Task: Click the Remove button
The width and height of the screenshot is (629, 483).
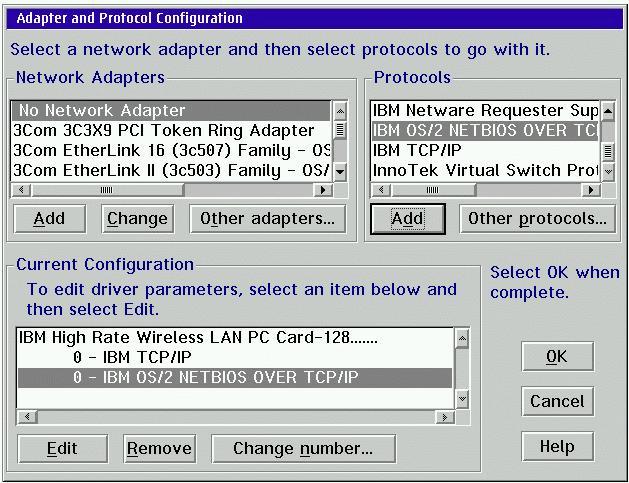Action: coord(159,449)
